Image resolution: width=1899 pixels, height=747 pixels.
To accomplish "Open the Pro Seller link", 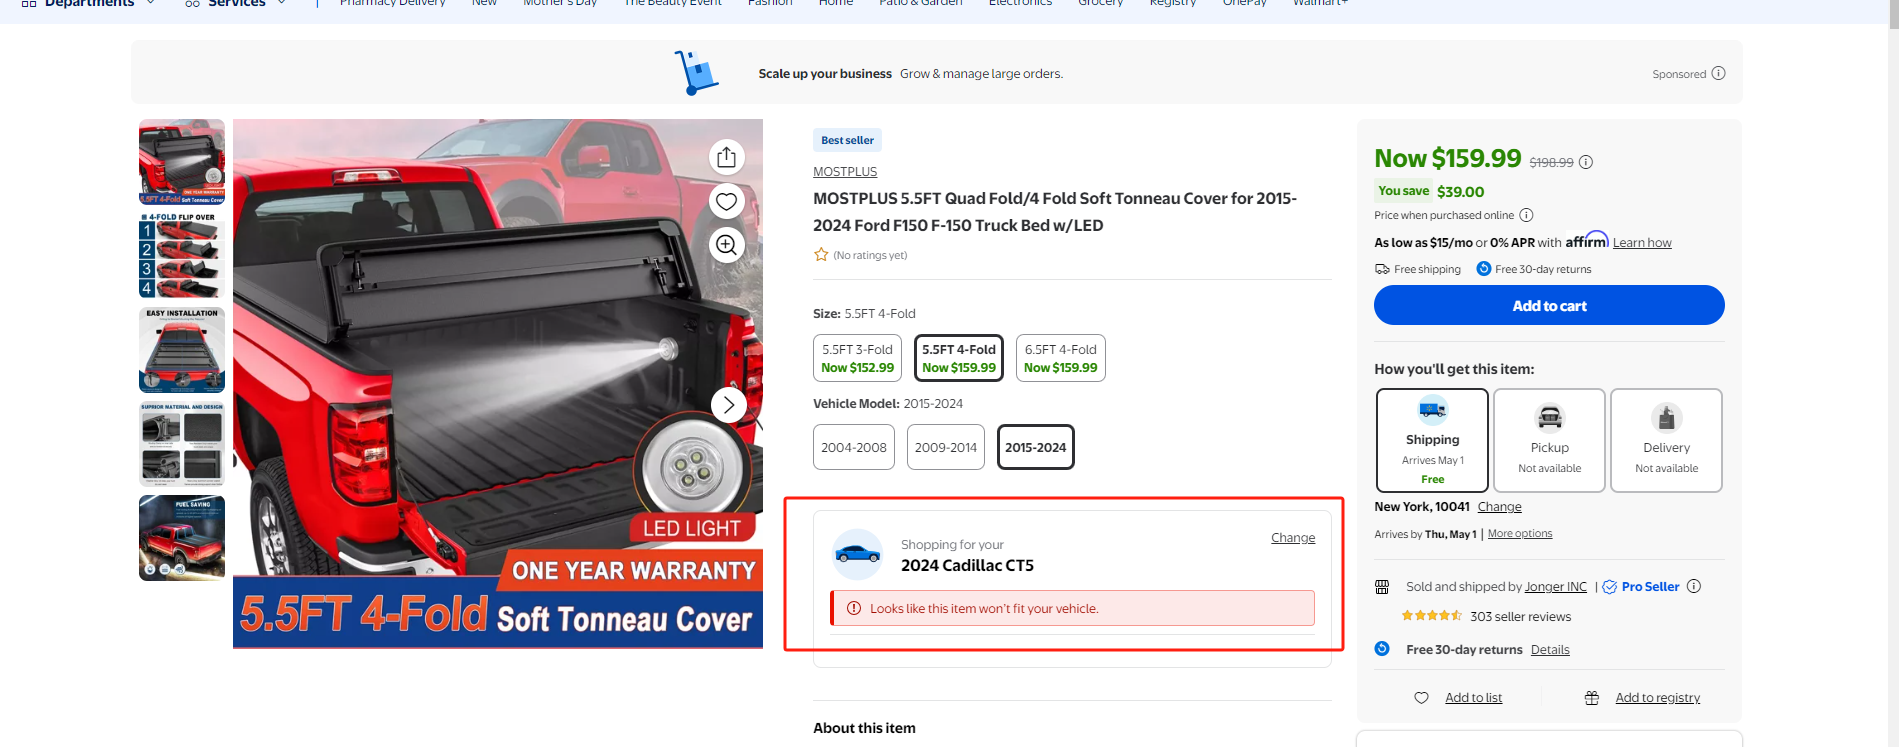I will pyautogui.click(x=1650, y=587).
